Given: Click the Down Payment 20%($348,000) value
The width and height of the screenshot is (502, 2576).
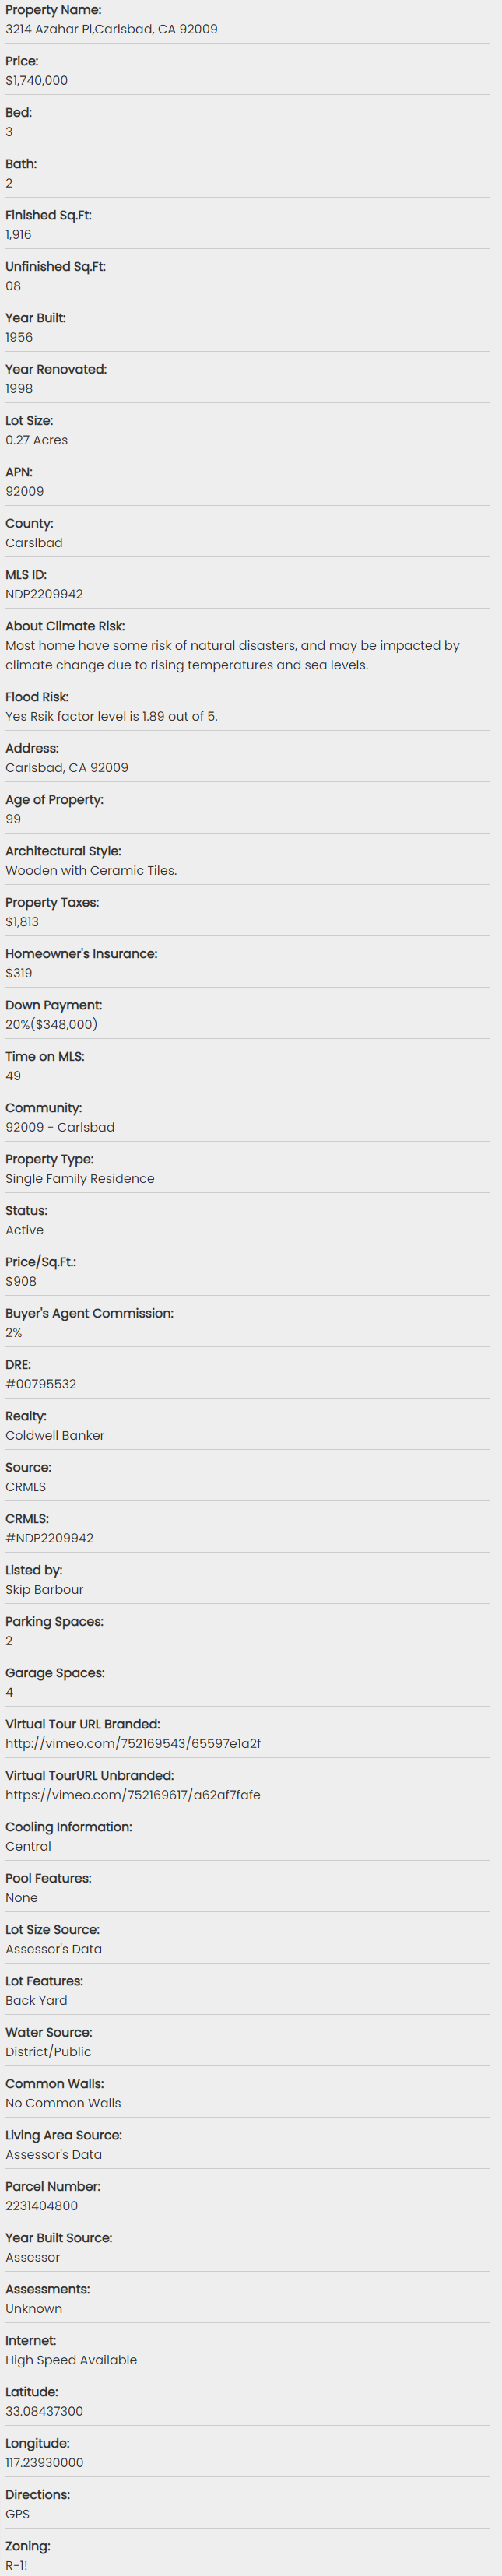Looking at the screenshot, I should pos(51,1024).
